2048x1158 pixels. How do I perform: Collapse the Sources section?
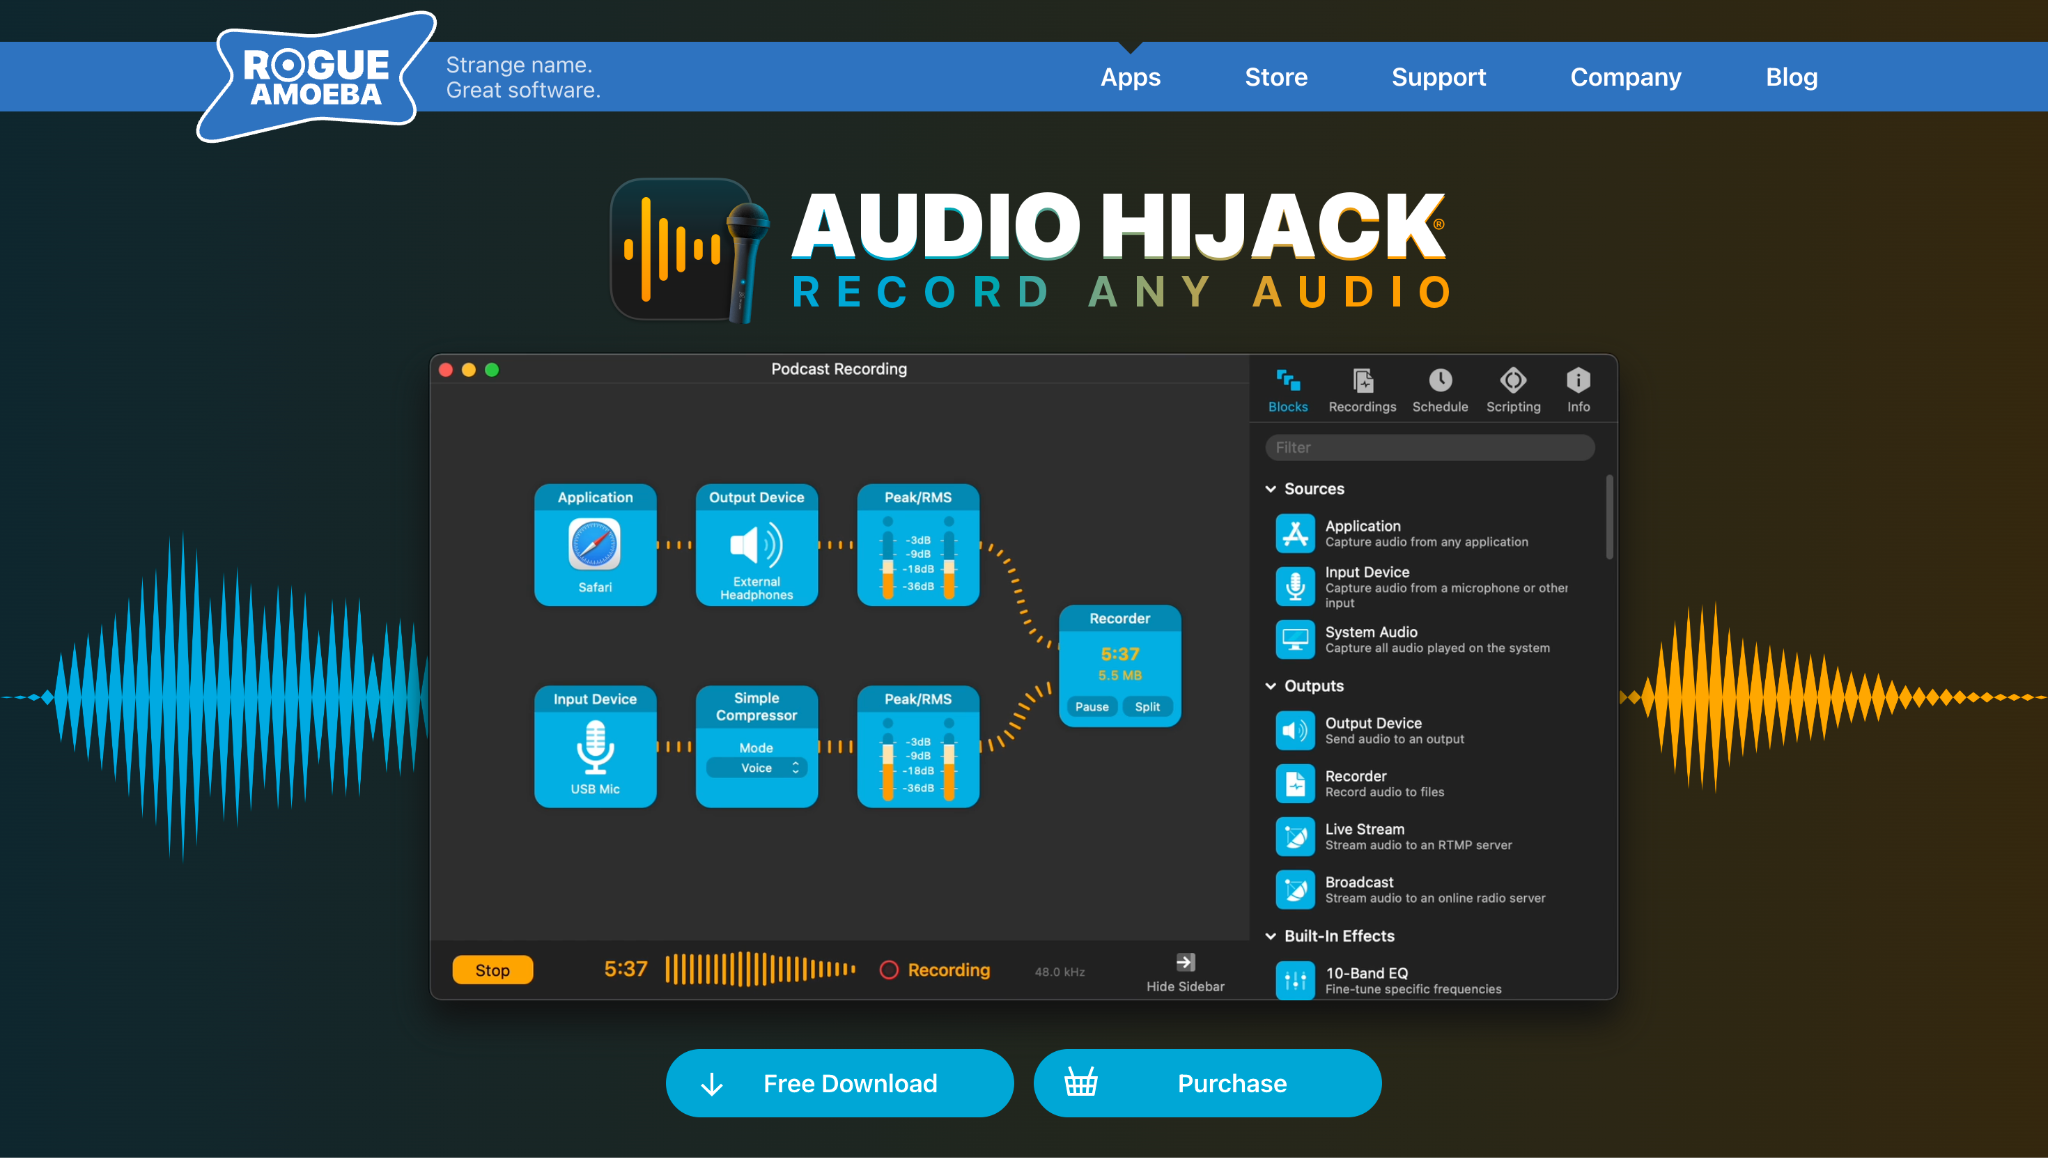[x=1271, y=489]
